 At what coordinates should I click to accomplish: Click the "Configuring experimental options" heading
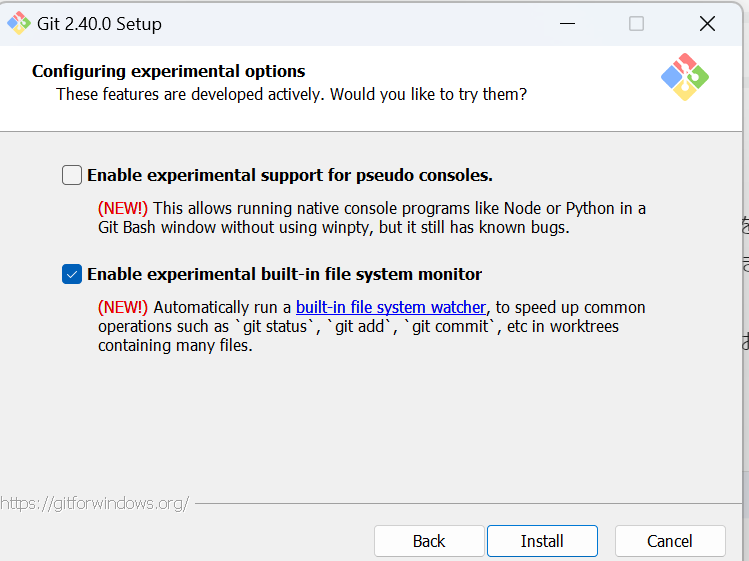click(169, 71)
